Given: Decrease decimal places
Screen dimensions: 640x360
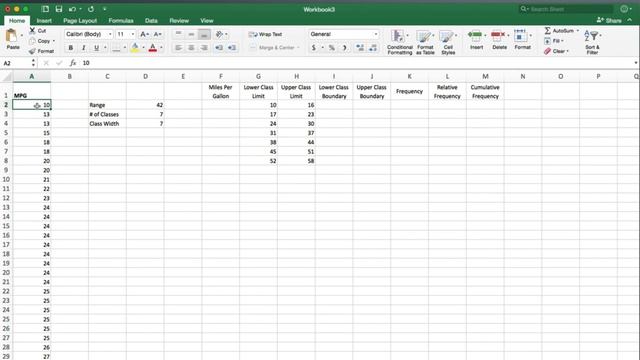Looking at the screenshot, I should (x=373, y=48).
